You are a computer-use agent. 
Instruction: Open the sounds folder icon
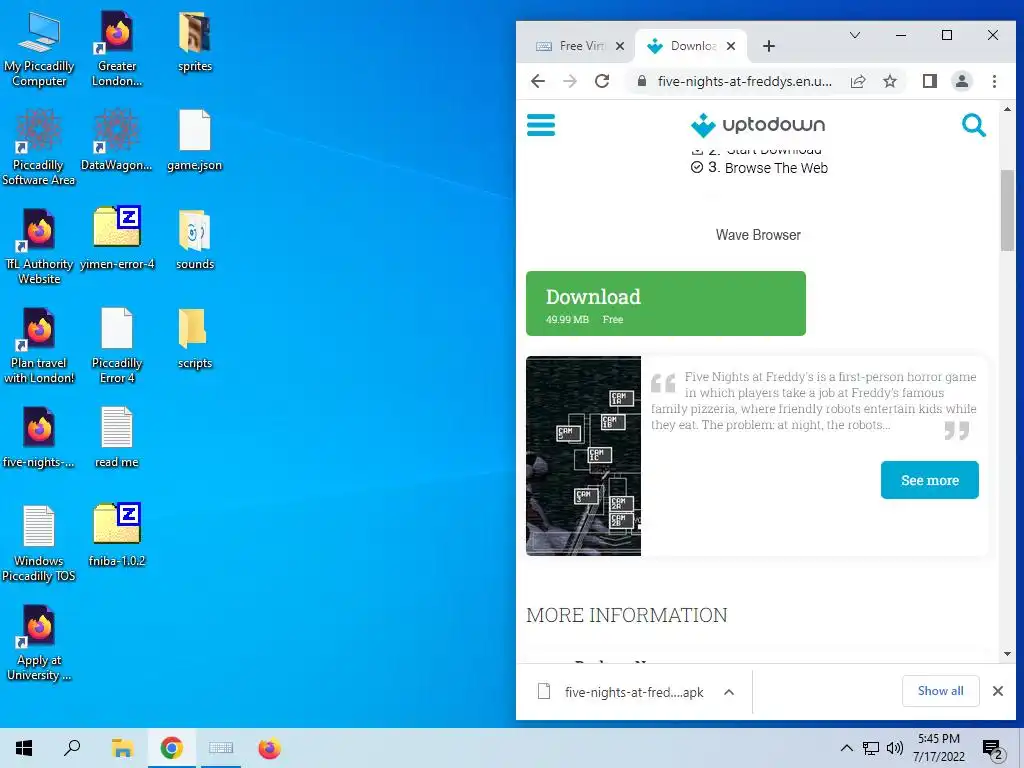click(195, 239)
